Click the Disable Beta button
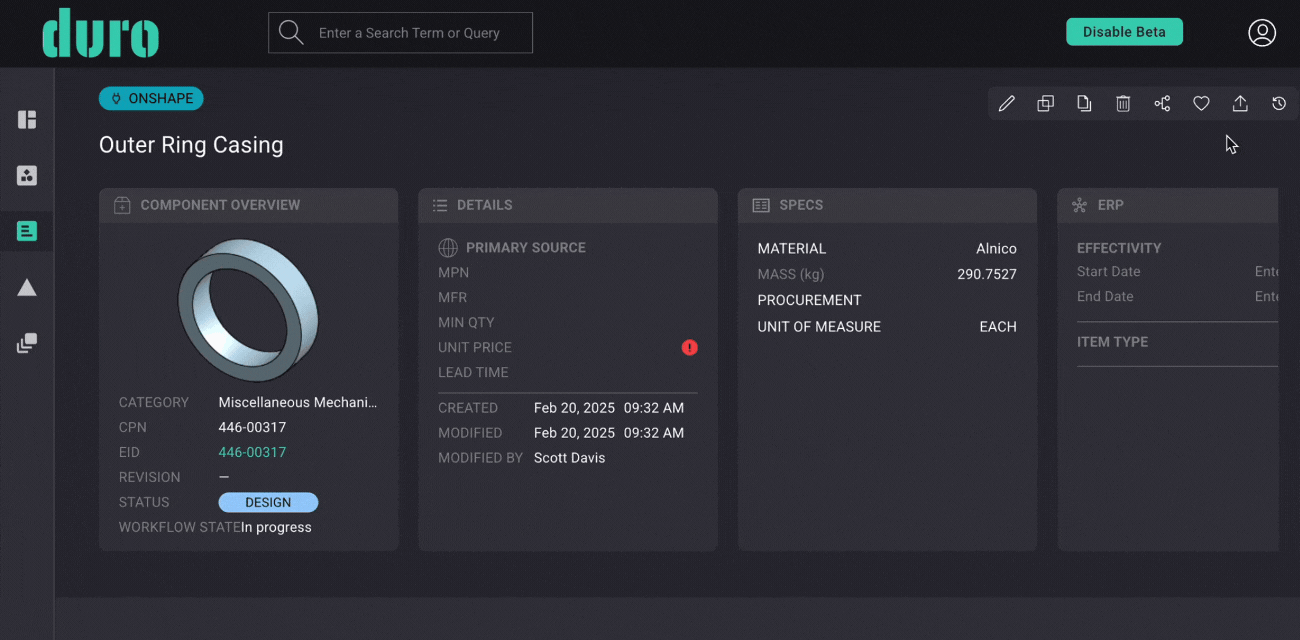Screen dimensions: 1300x640 (1124, 32)
